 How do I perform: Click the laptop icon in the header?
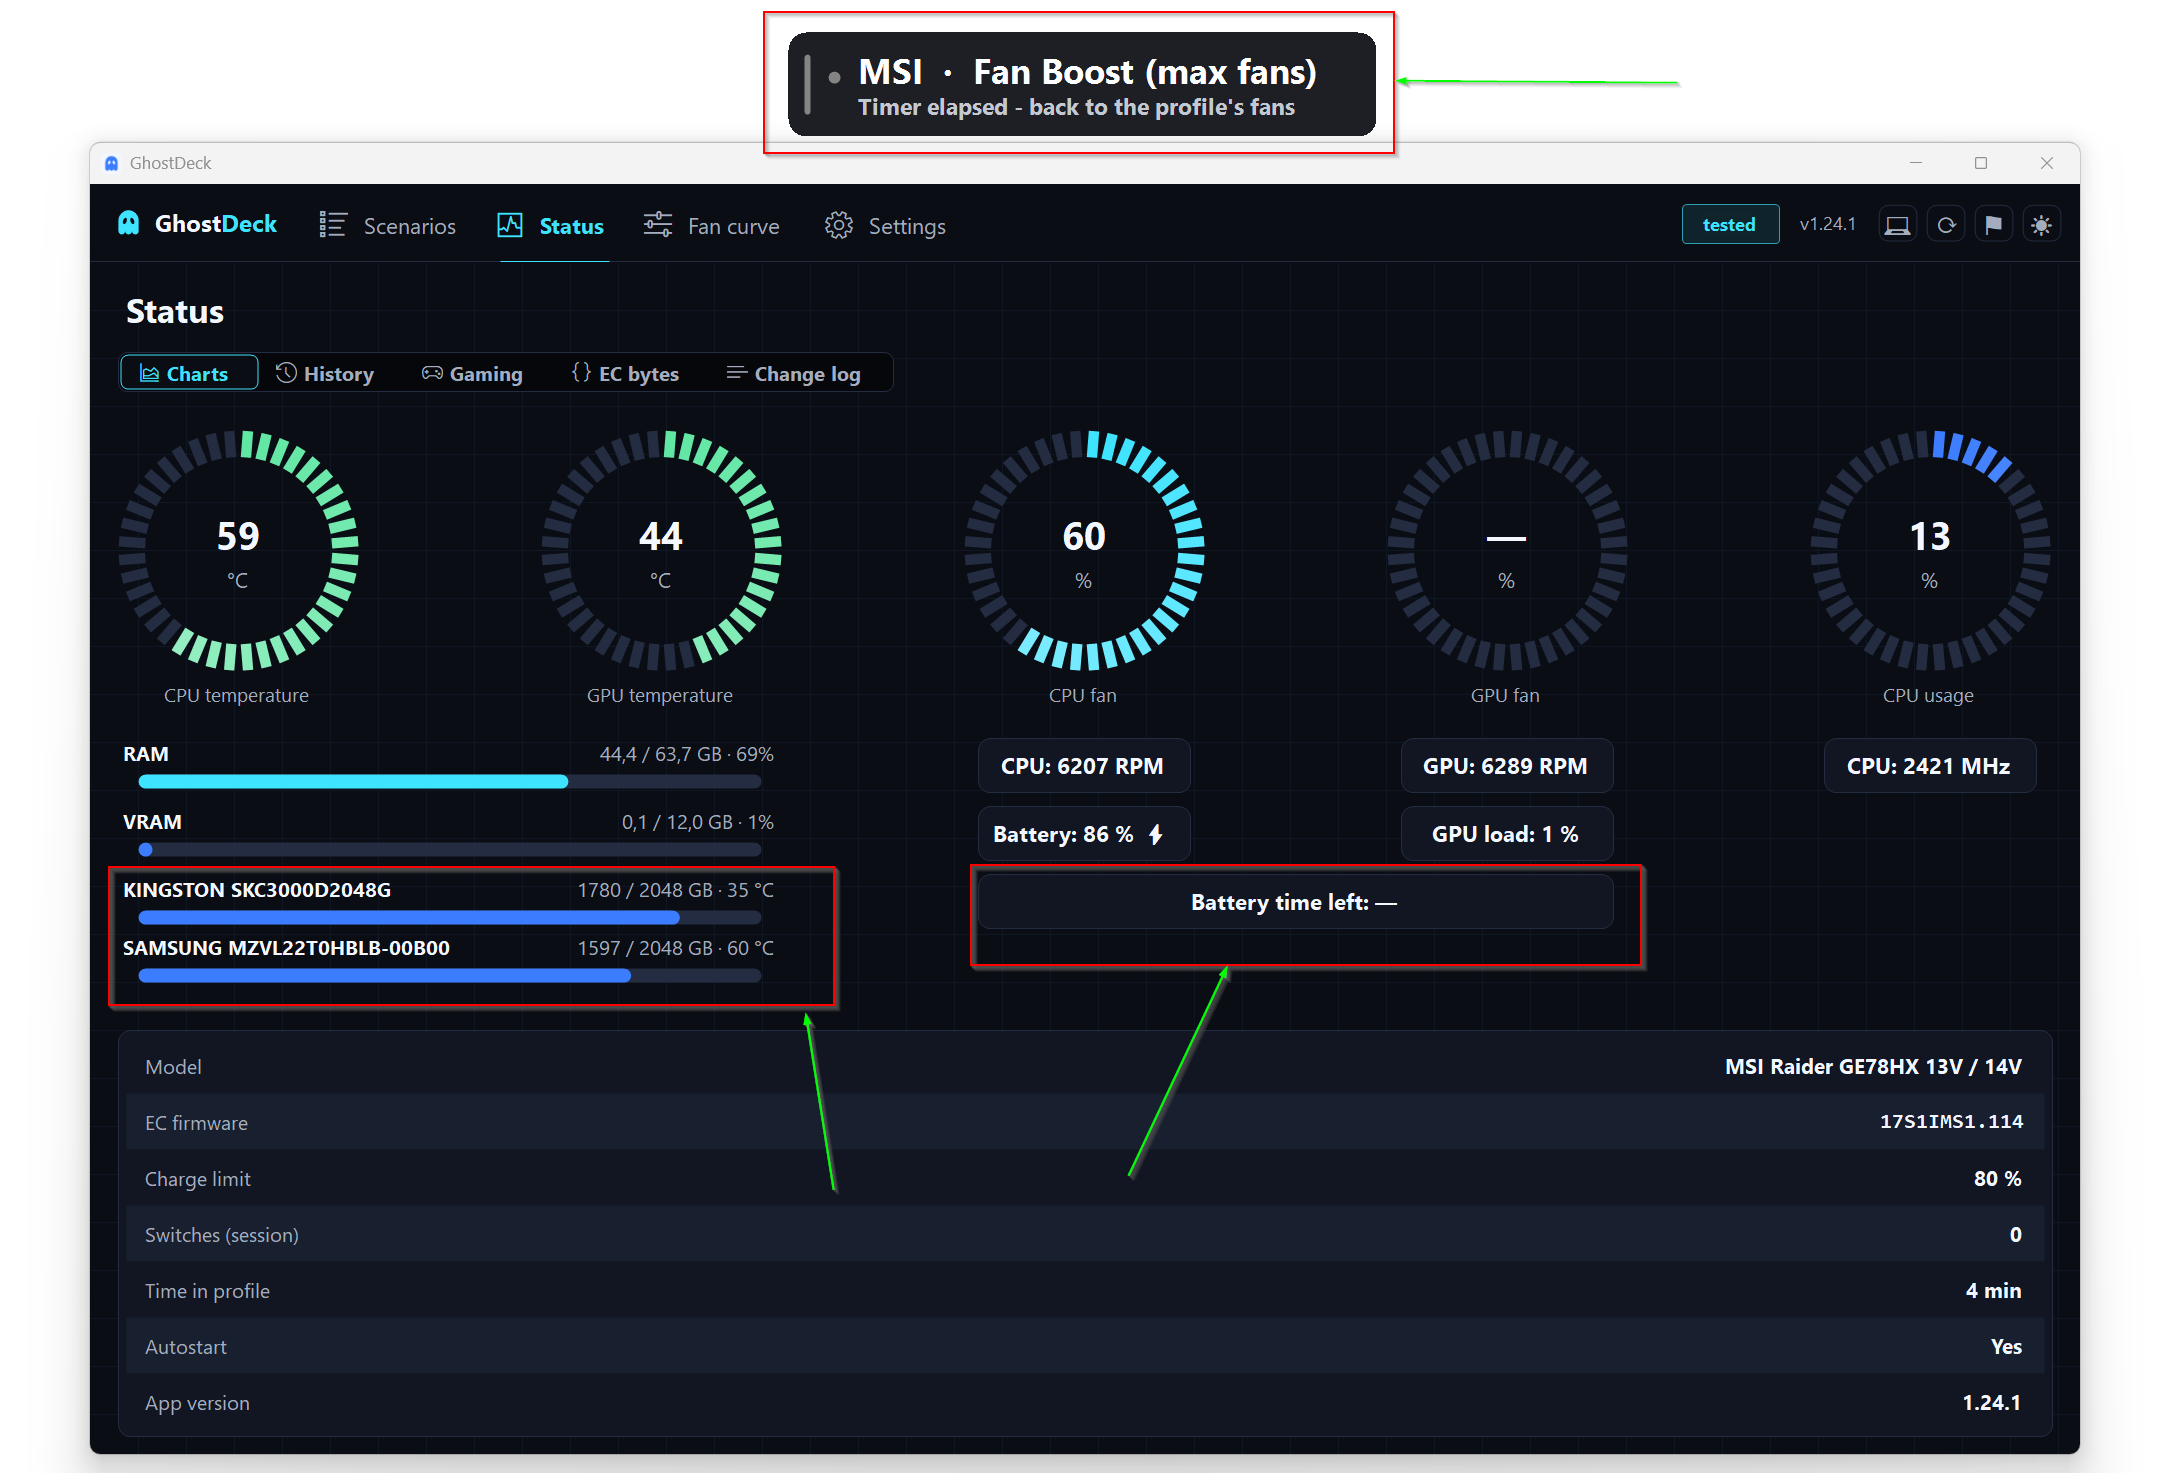[1897, 225]
